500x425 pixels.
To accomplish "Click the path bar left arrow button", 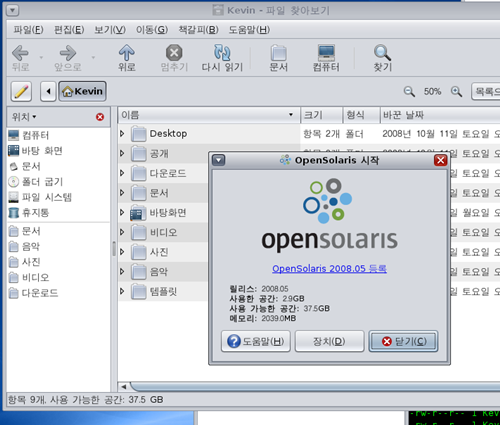I will click(48, 91).
